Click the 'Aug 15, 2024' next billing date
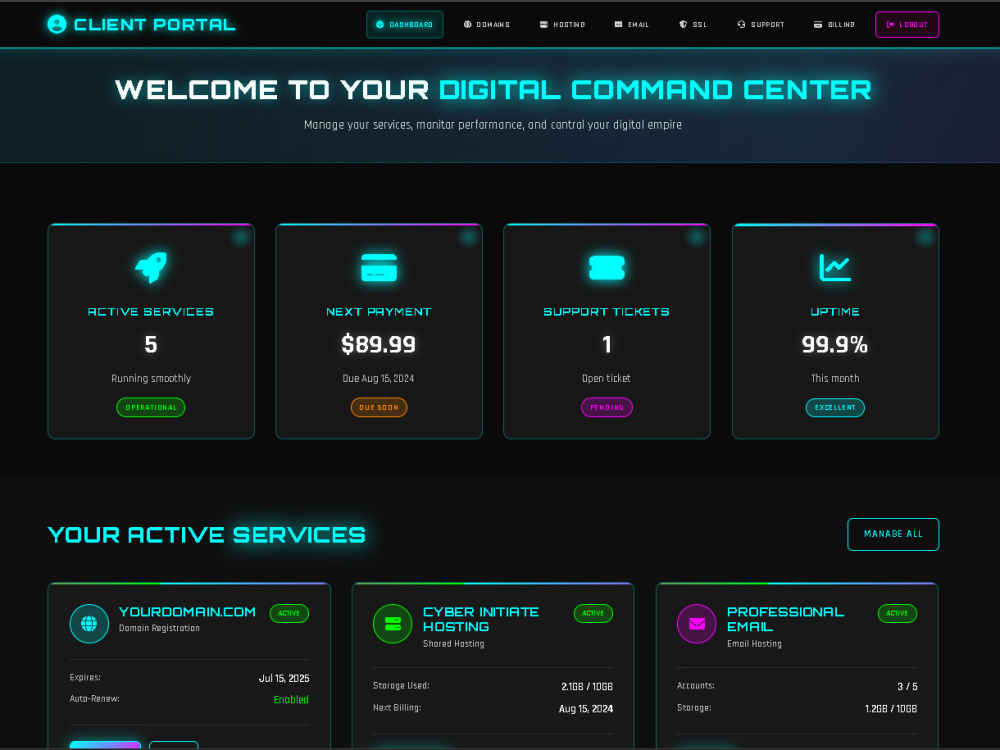This screenshot has height=750, width=1000. [585, 709]
